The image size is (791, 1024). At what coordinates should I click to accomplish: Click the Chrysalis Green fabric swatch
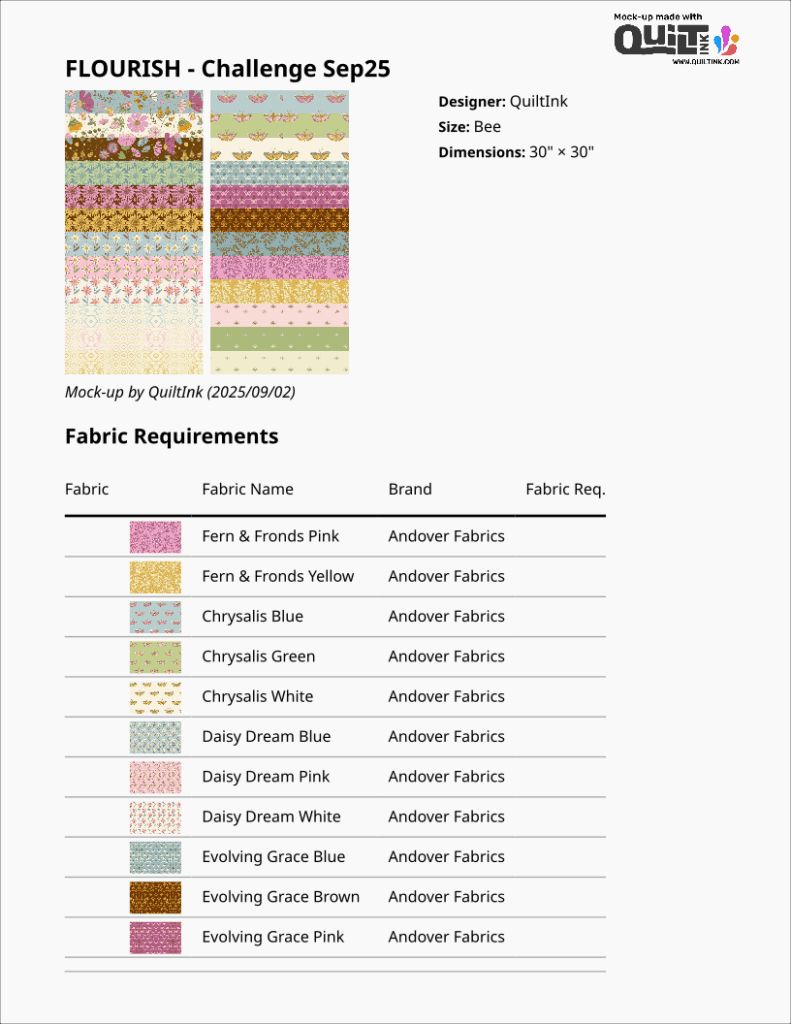155,657
